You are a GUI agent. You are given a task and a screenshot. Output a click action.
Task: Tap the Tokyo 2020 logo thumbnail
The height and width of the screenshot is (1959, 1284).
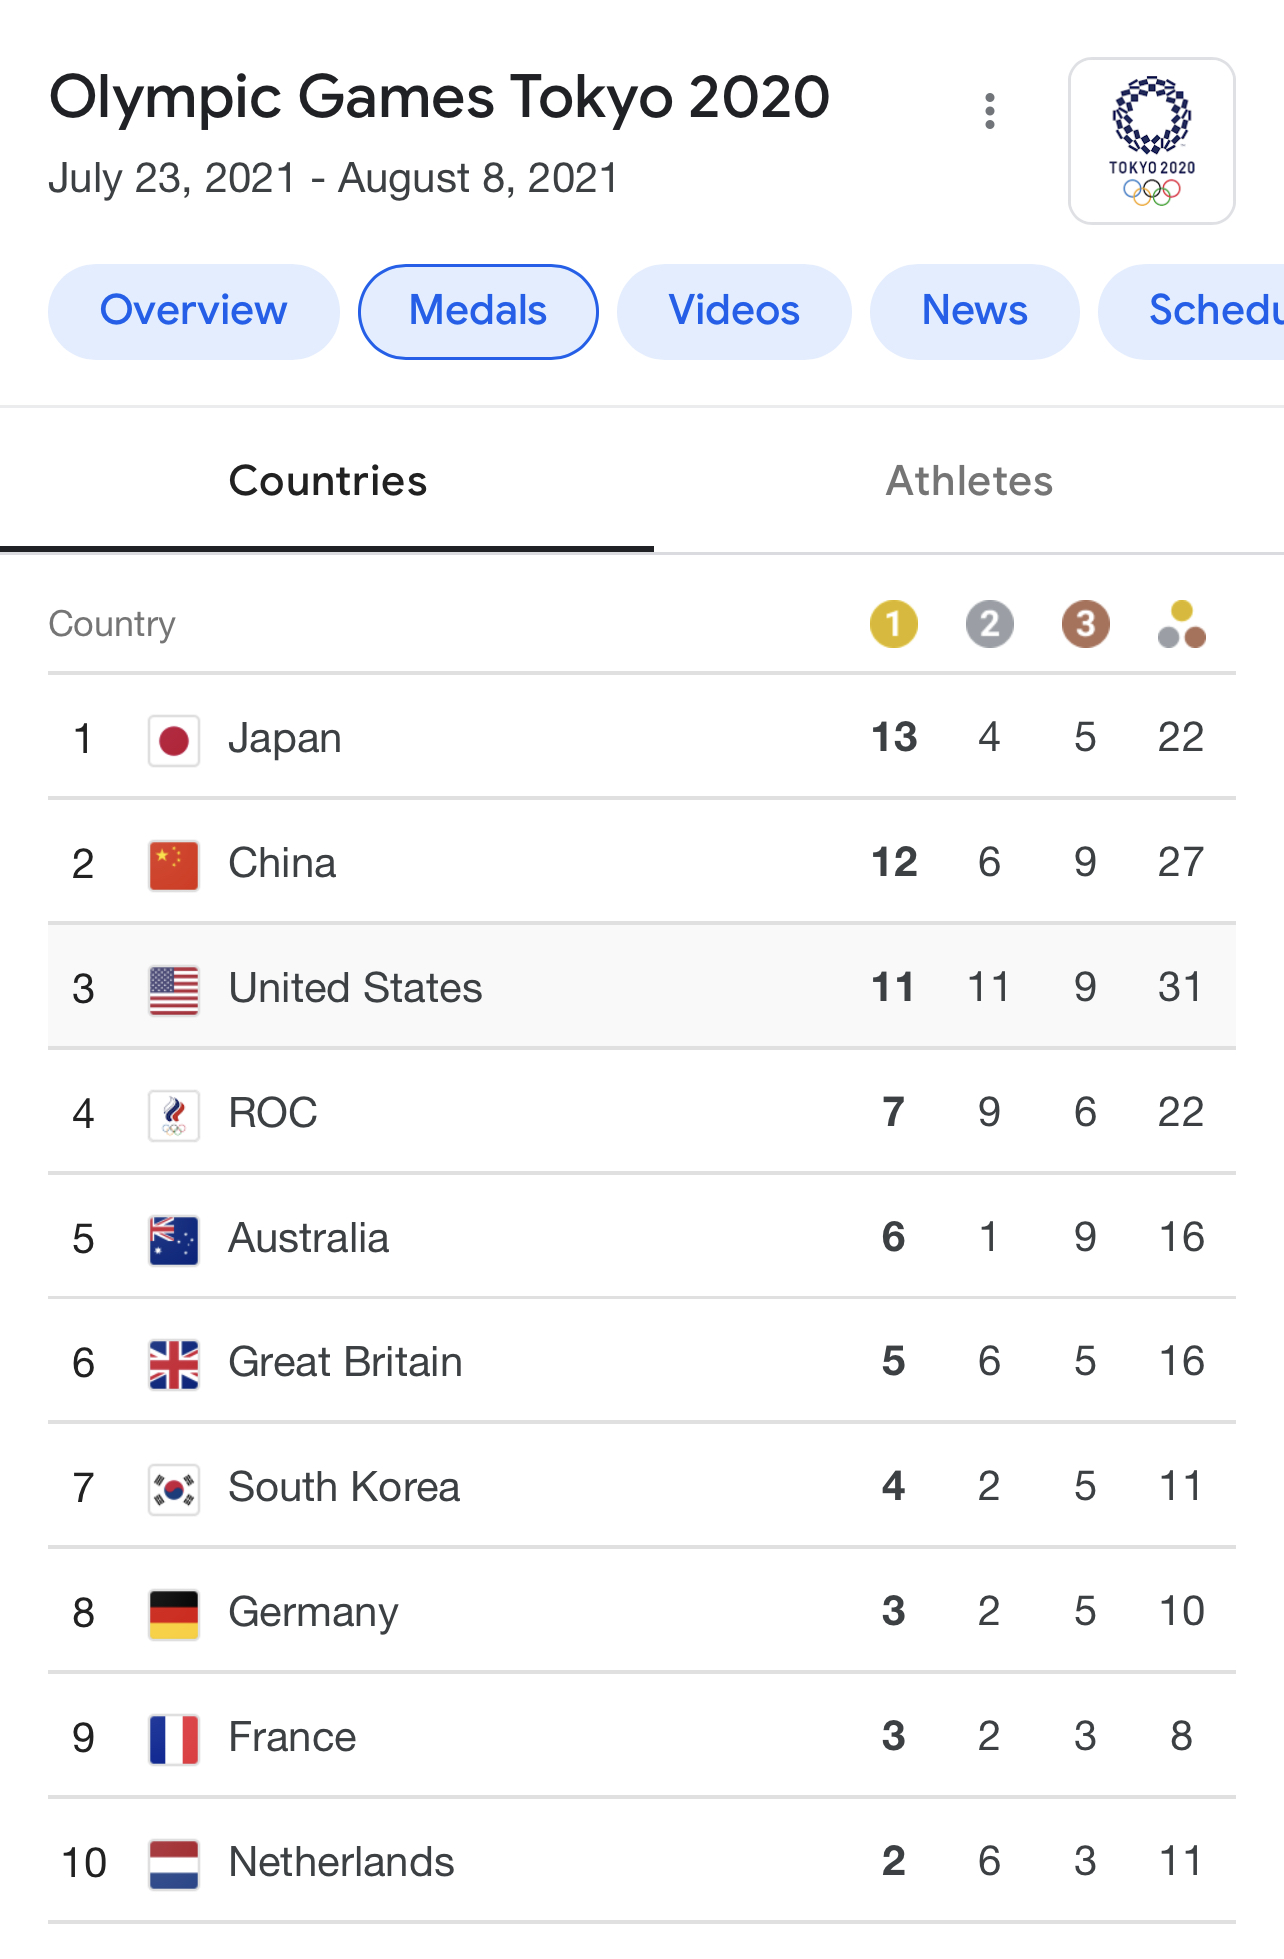coord(1152,141)
